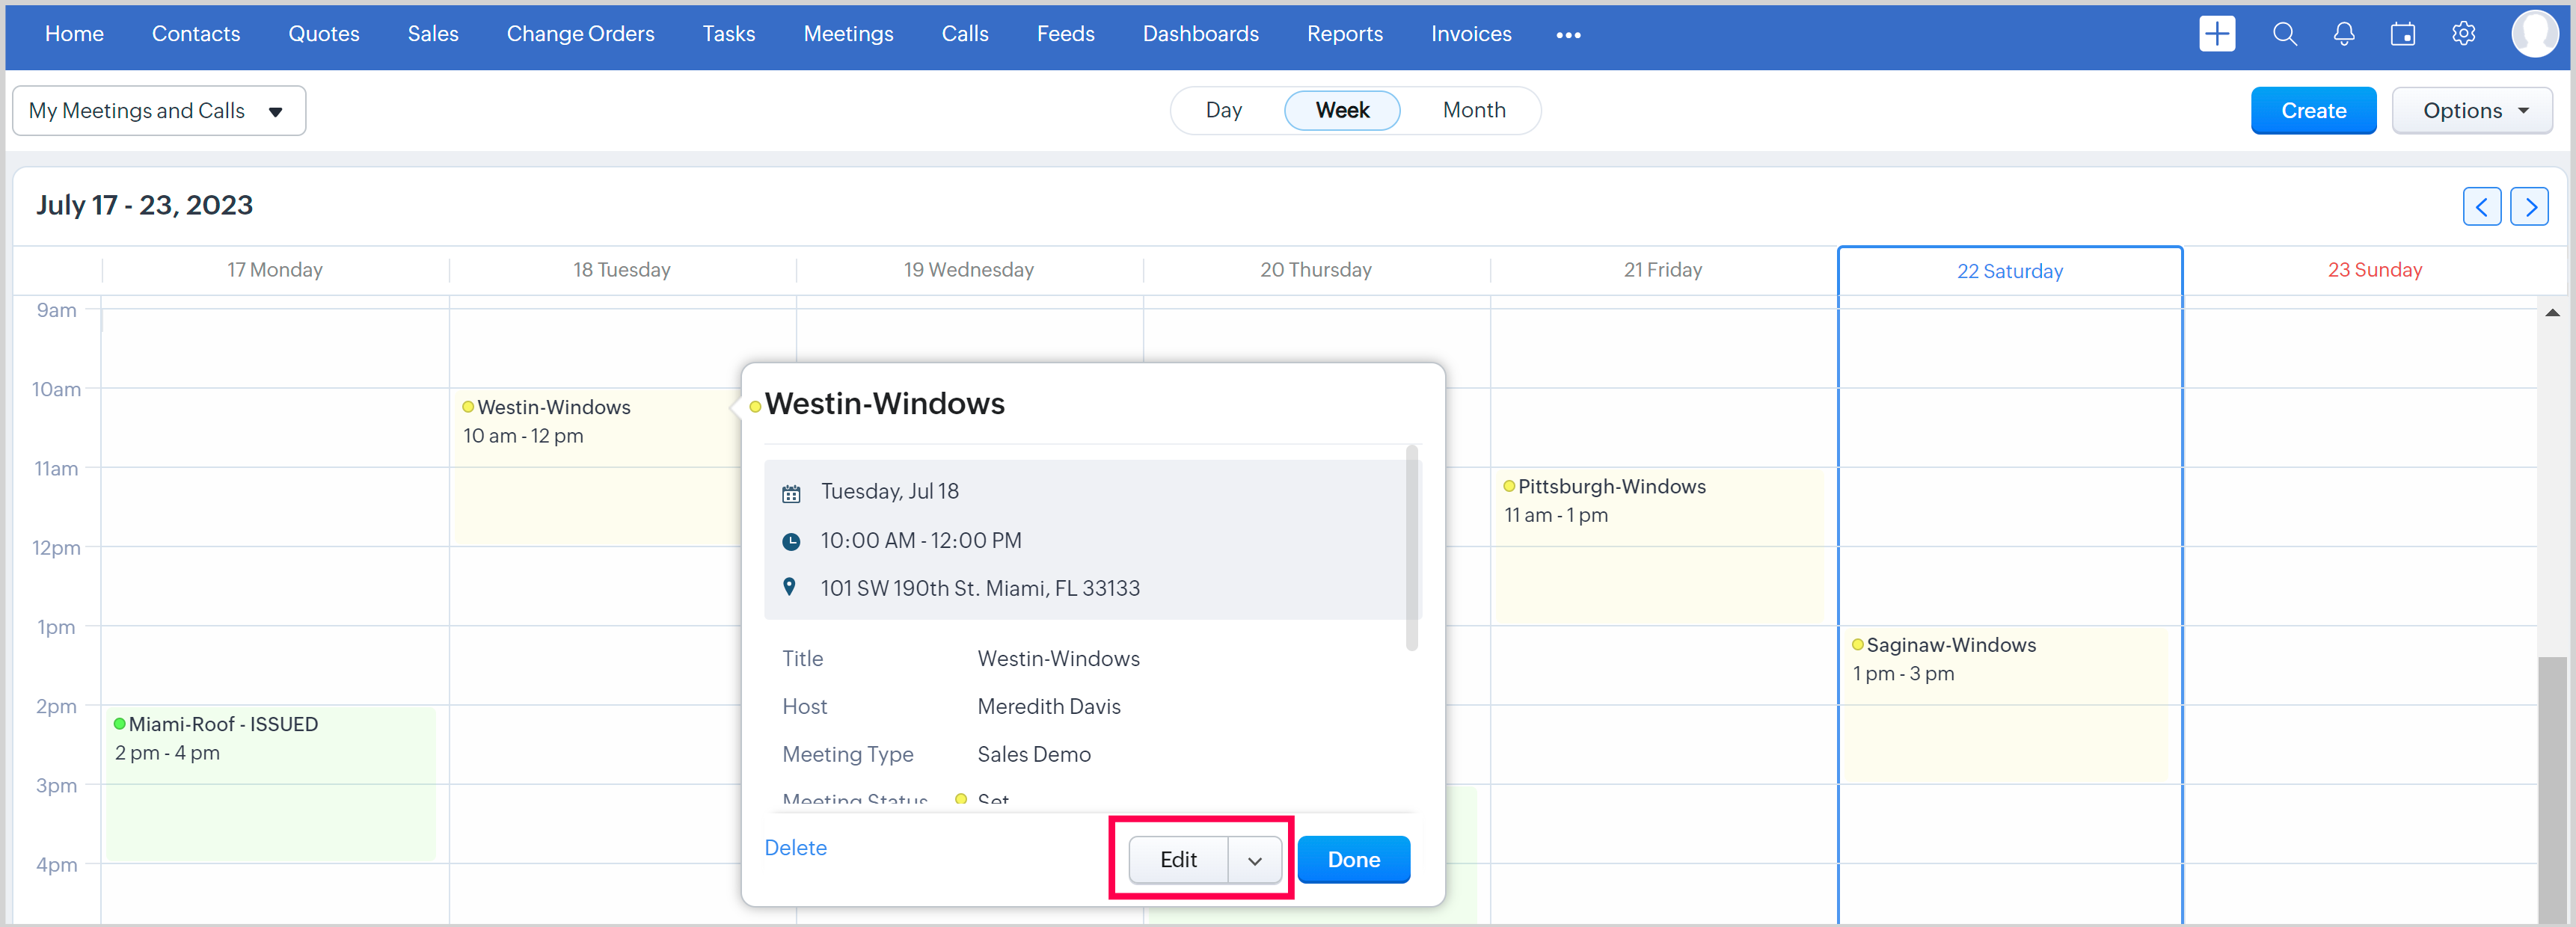Click the calendar icon in top bar

[2402, 34]
